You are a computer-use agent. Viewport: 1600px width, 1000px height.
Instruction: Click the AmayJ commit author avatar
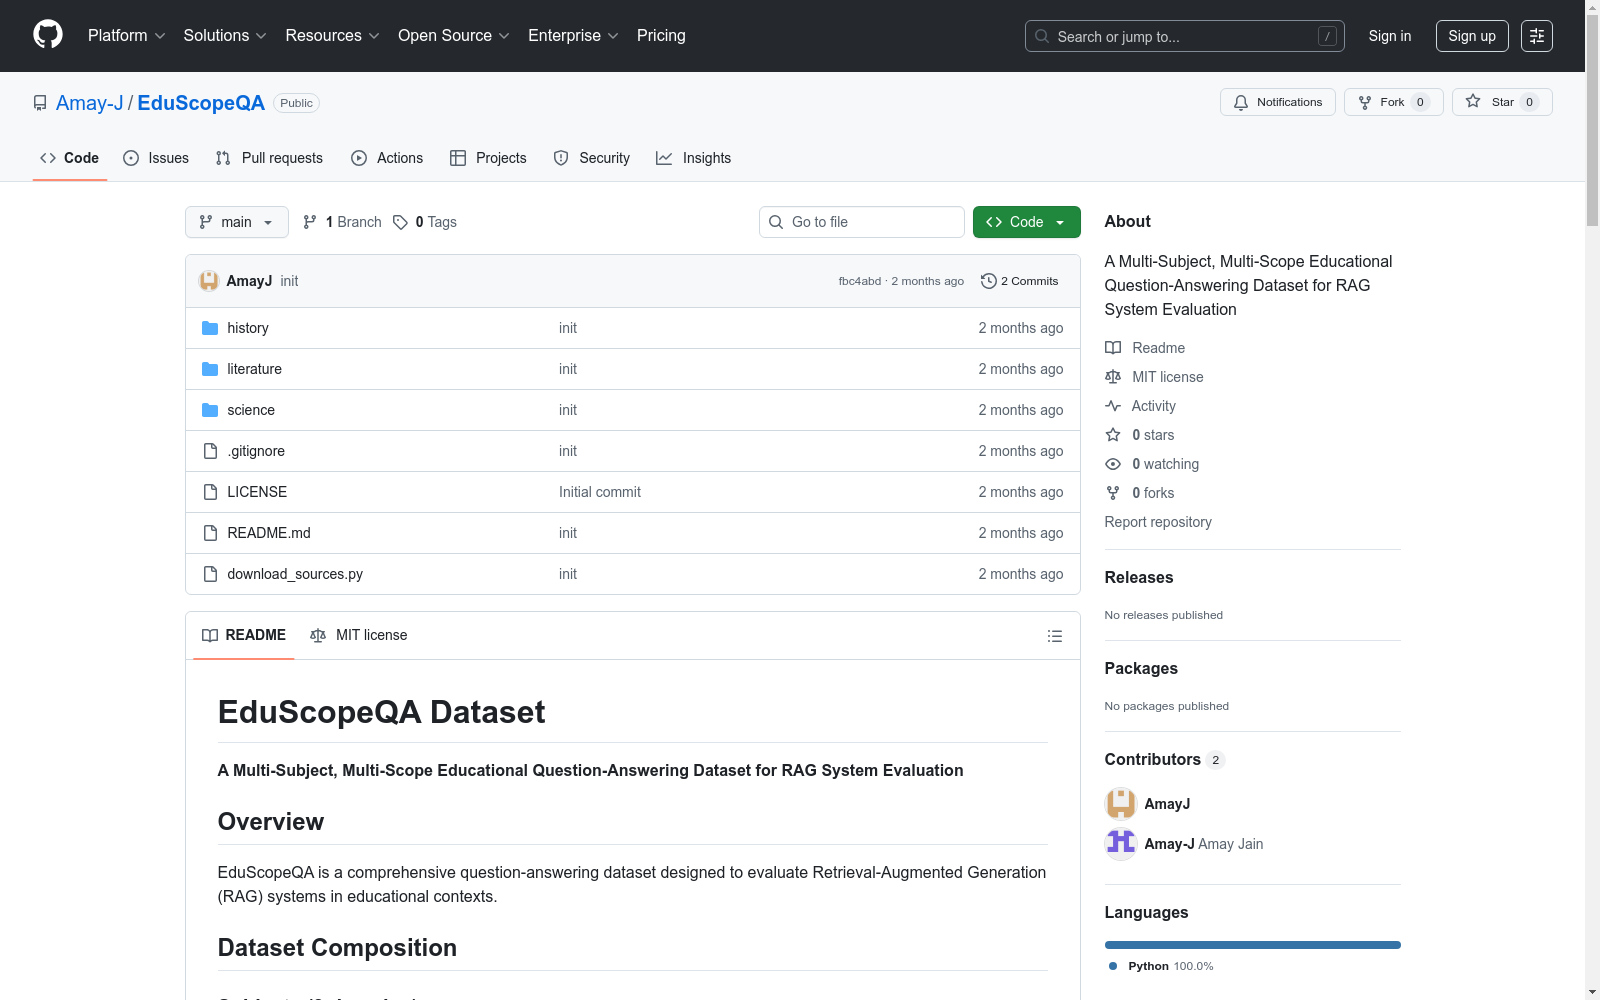click(x=209, y=281)
